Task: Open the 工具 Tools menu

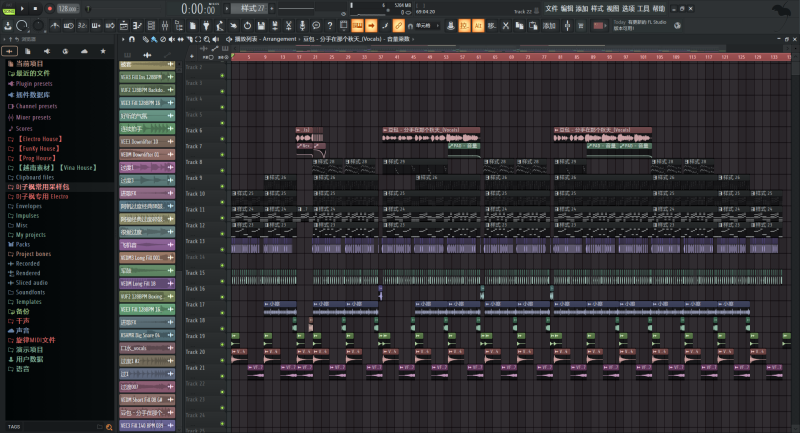Action: (x=643, y=9)
